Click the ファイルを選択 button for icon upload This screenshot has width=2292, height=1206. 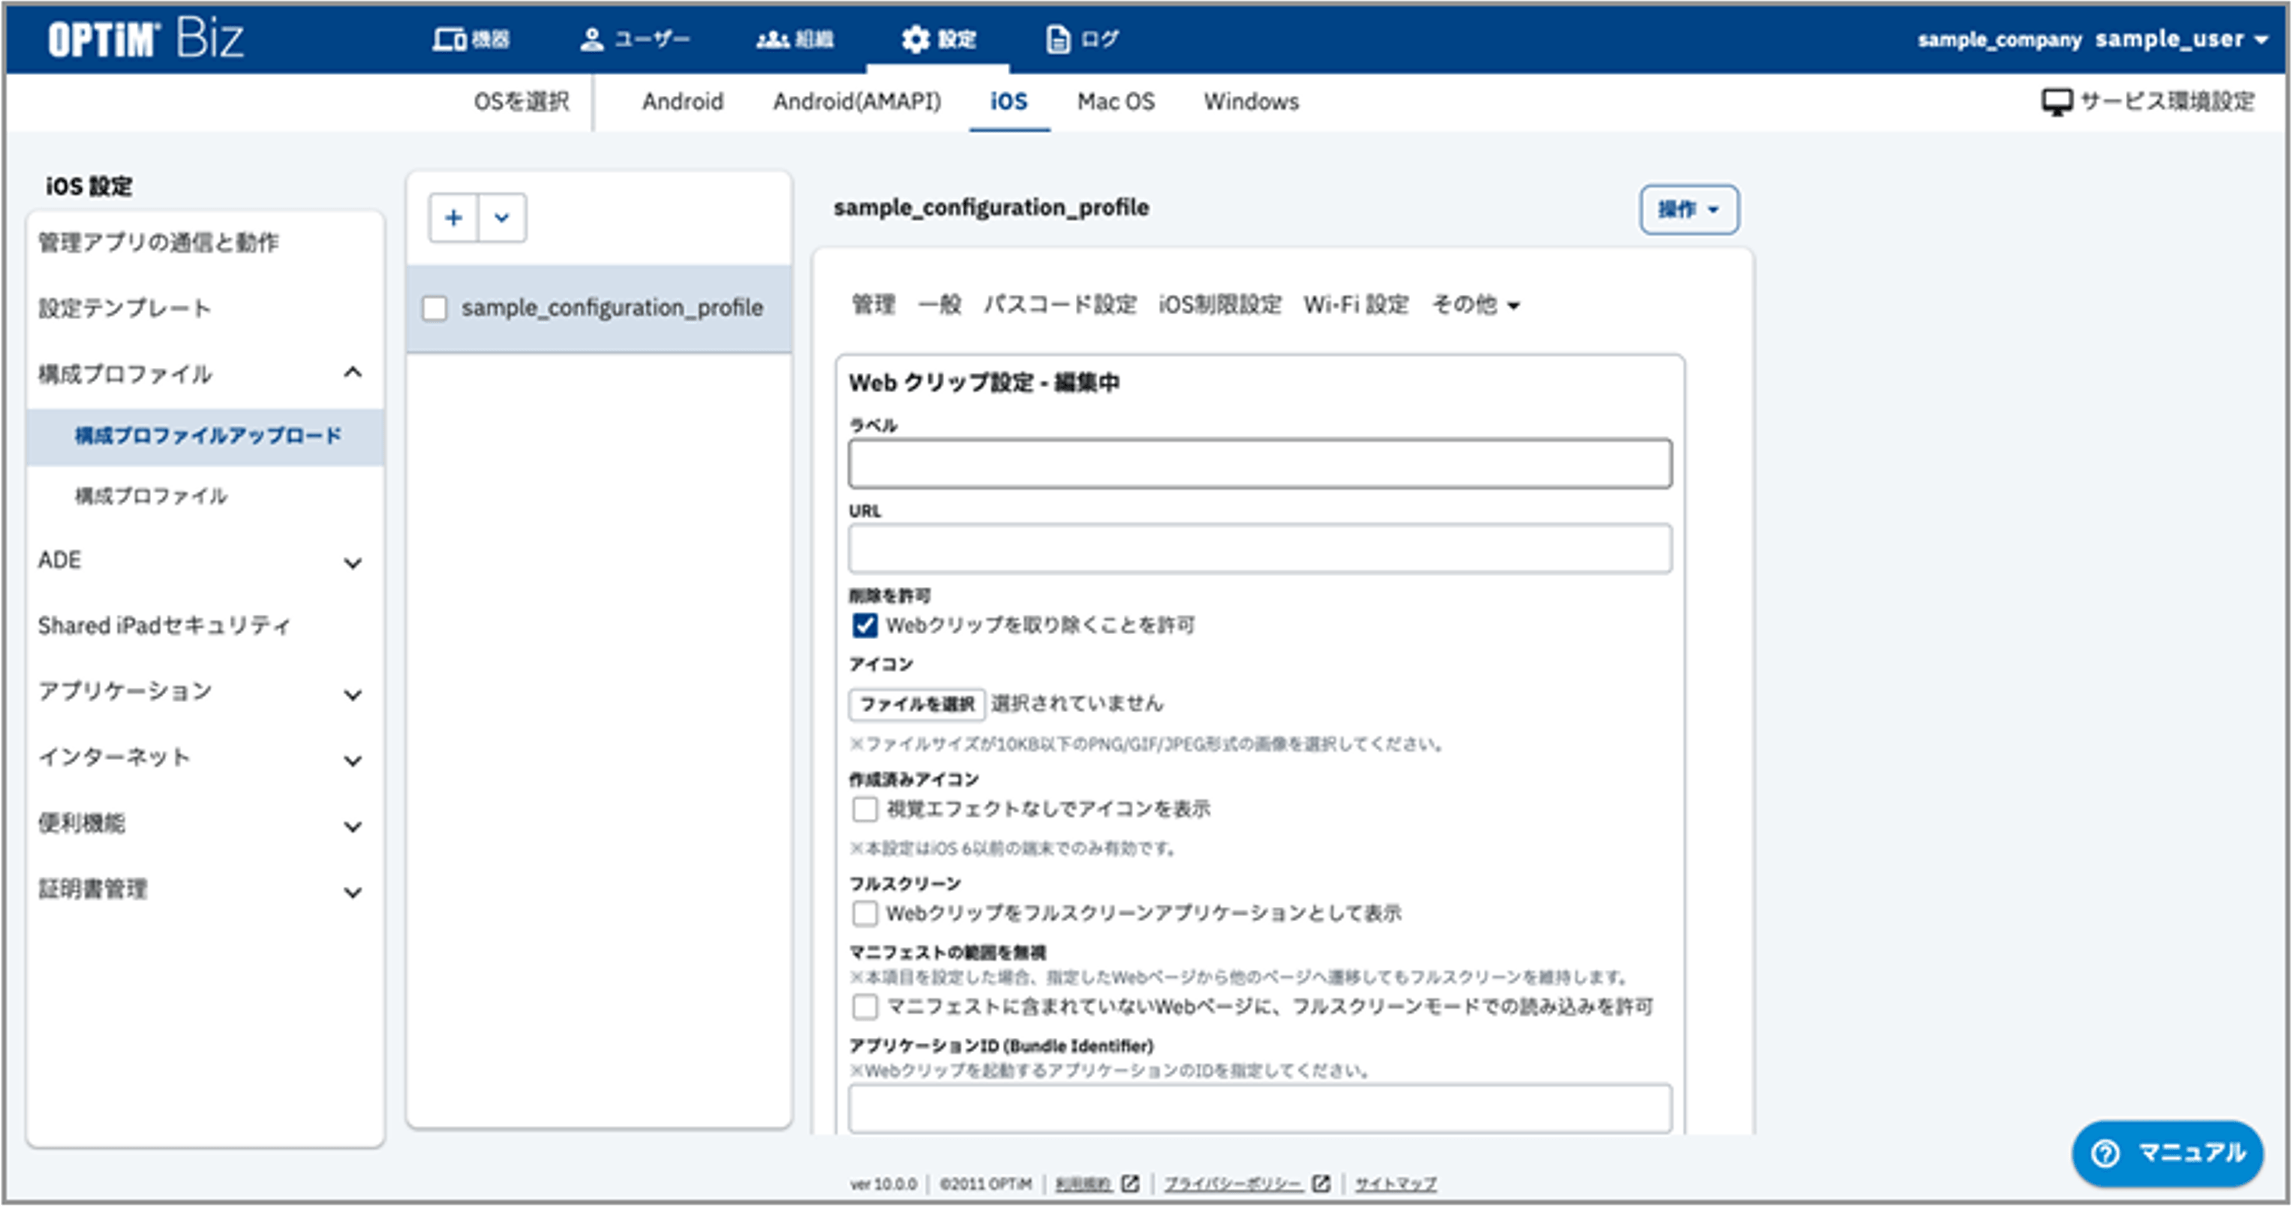click(915, 703)
